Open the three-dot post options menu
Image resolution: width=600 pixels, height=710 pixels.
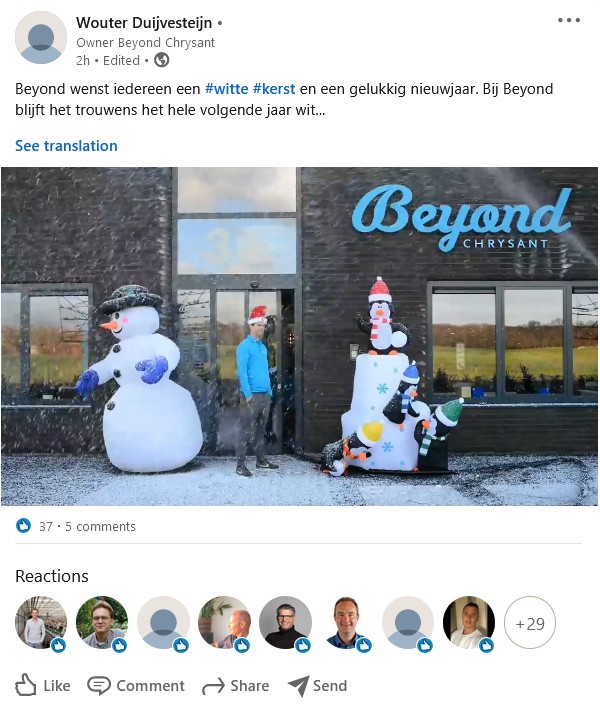tap(569, 20)
